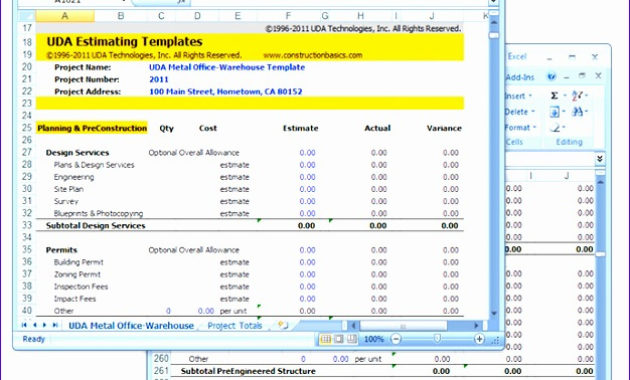
Task: Click the project number 2011 cell
Action: 159,80
